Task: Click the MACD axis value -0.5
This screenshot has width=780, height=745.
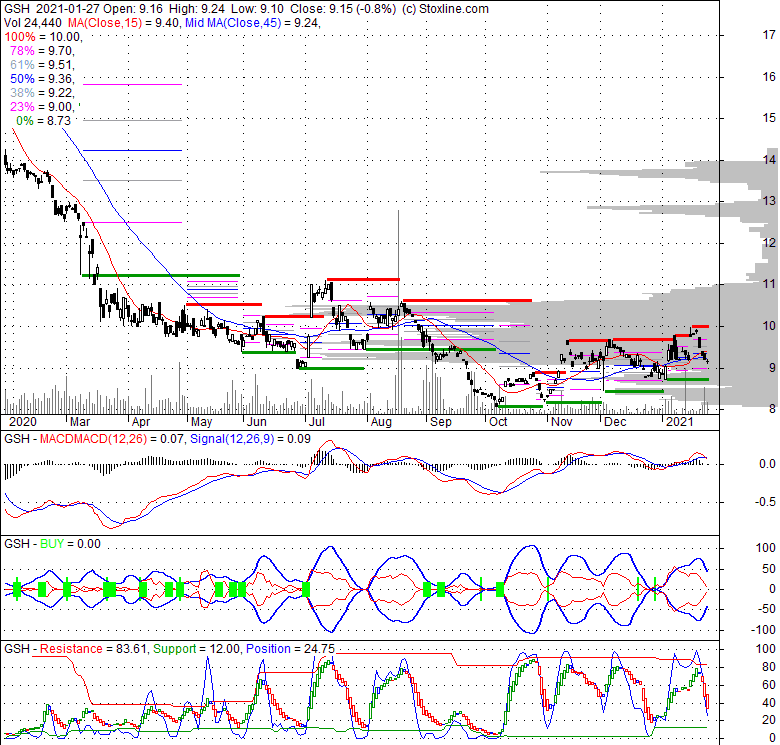Action: click(x=765, y=502)
